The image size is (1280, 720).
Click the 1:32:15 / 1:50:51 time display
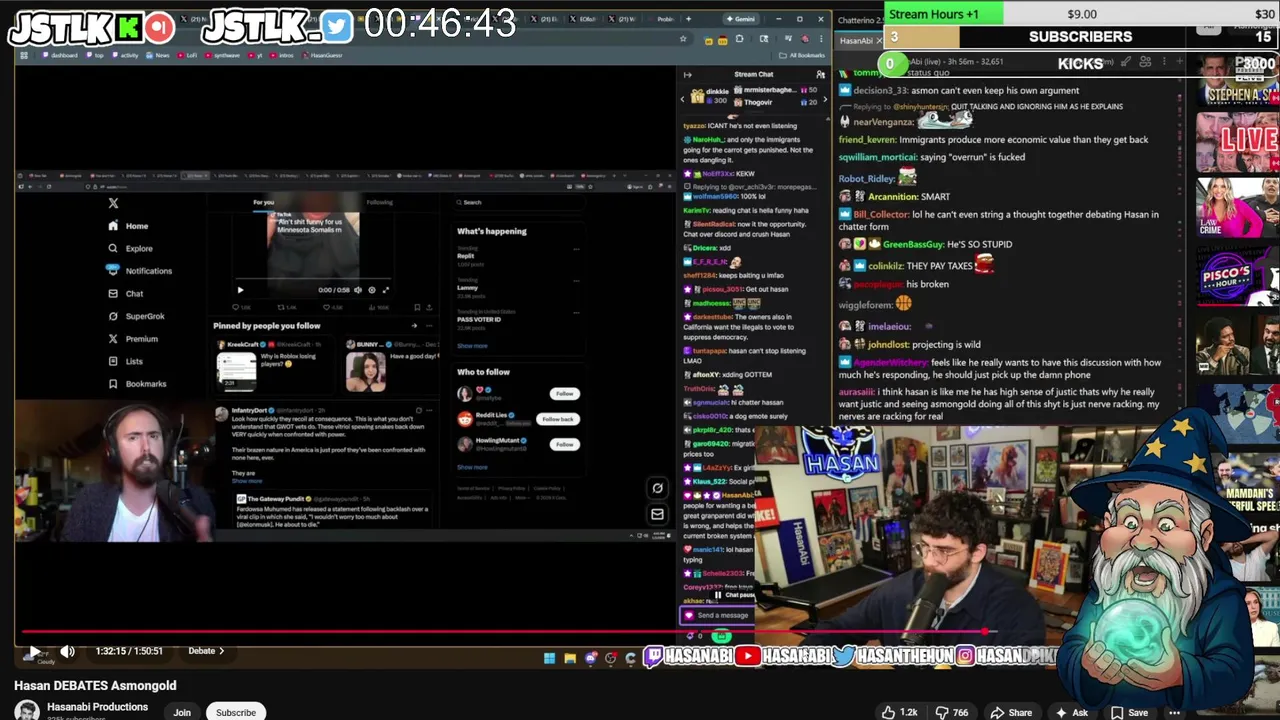(x=129, y=651)
